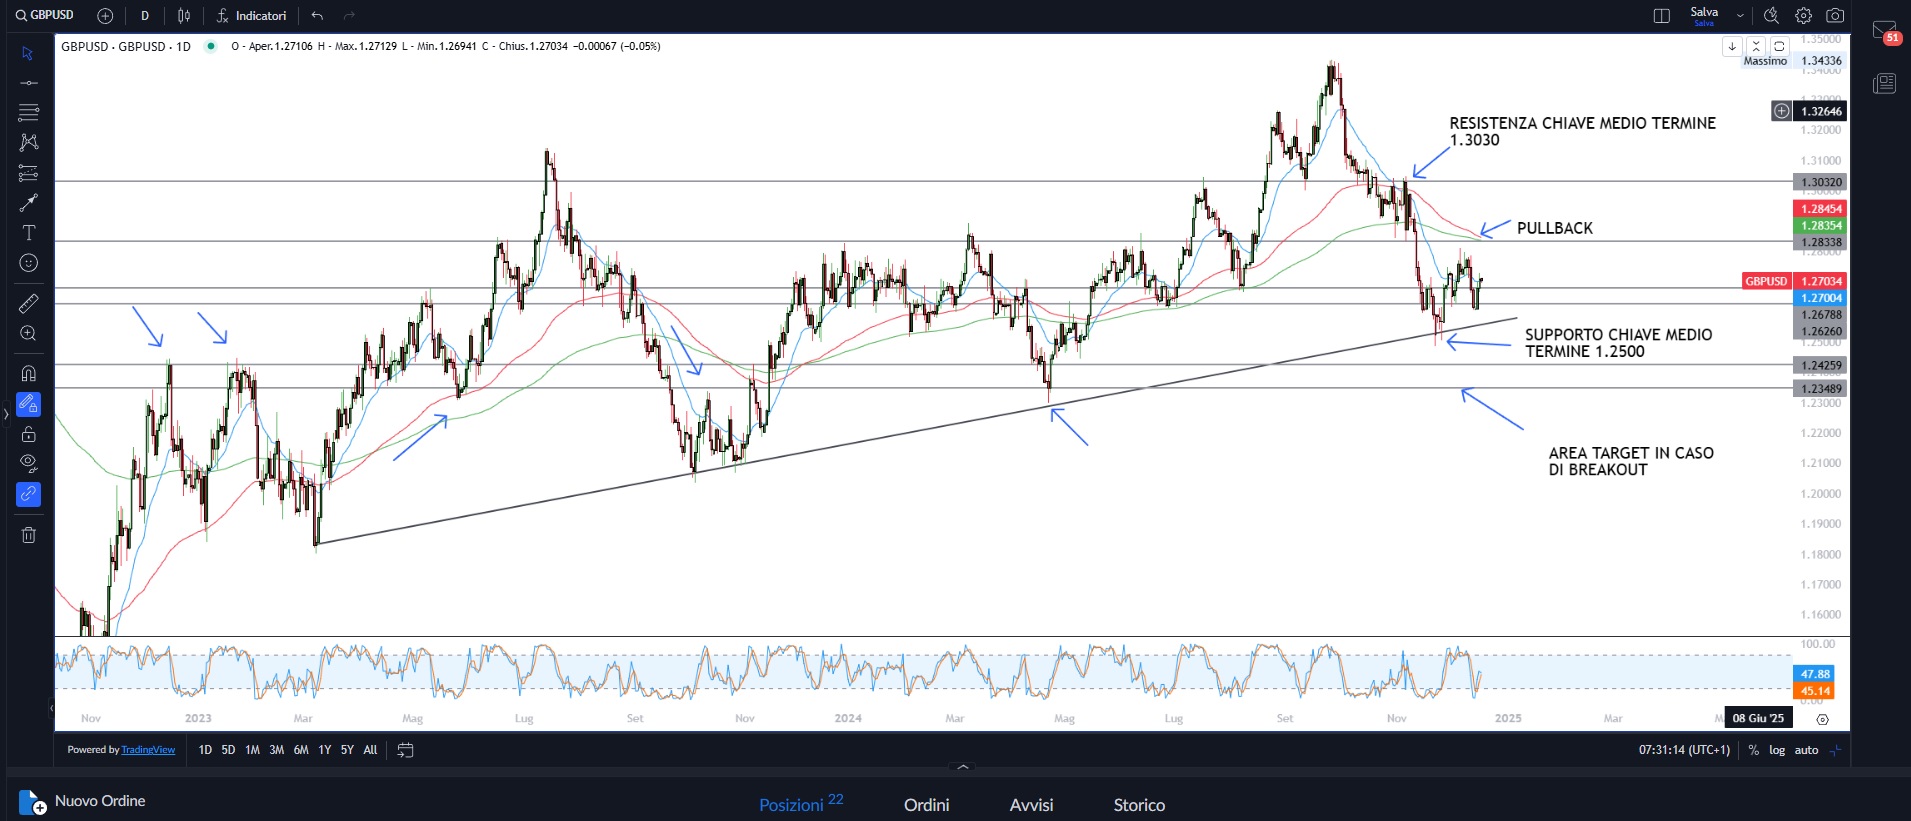Open the mailbox with 51 notifications
The height and width of the screenshot is (821, 1911).
(x=1884, y=32)
